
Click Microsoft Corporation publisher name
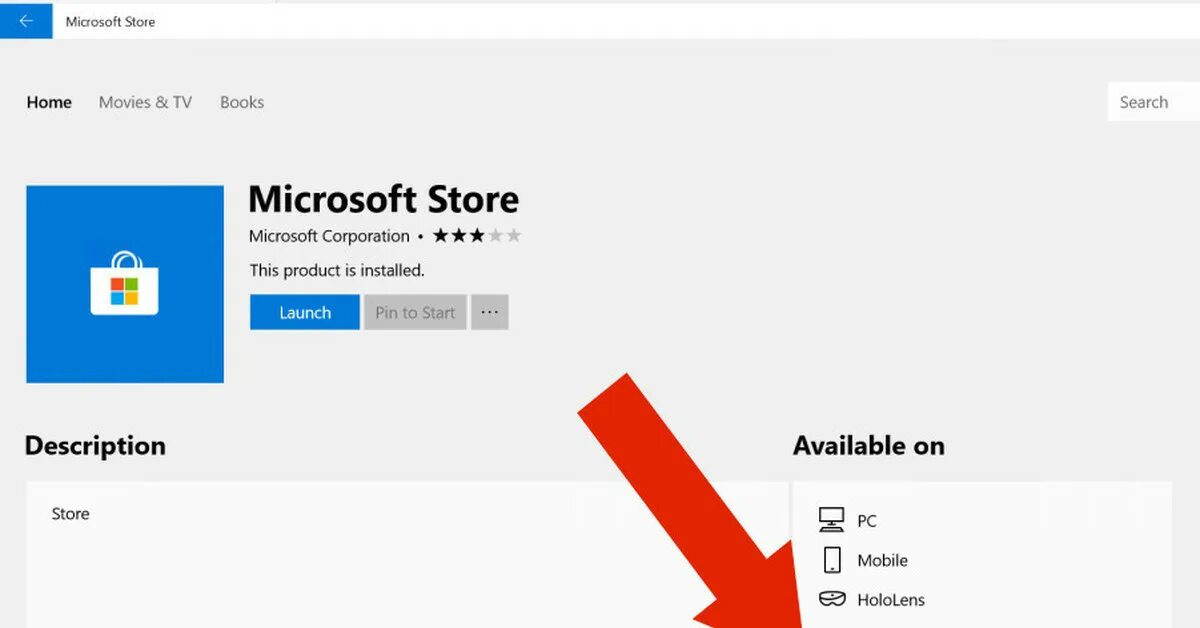pos(329,236)
